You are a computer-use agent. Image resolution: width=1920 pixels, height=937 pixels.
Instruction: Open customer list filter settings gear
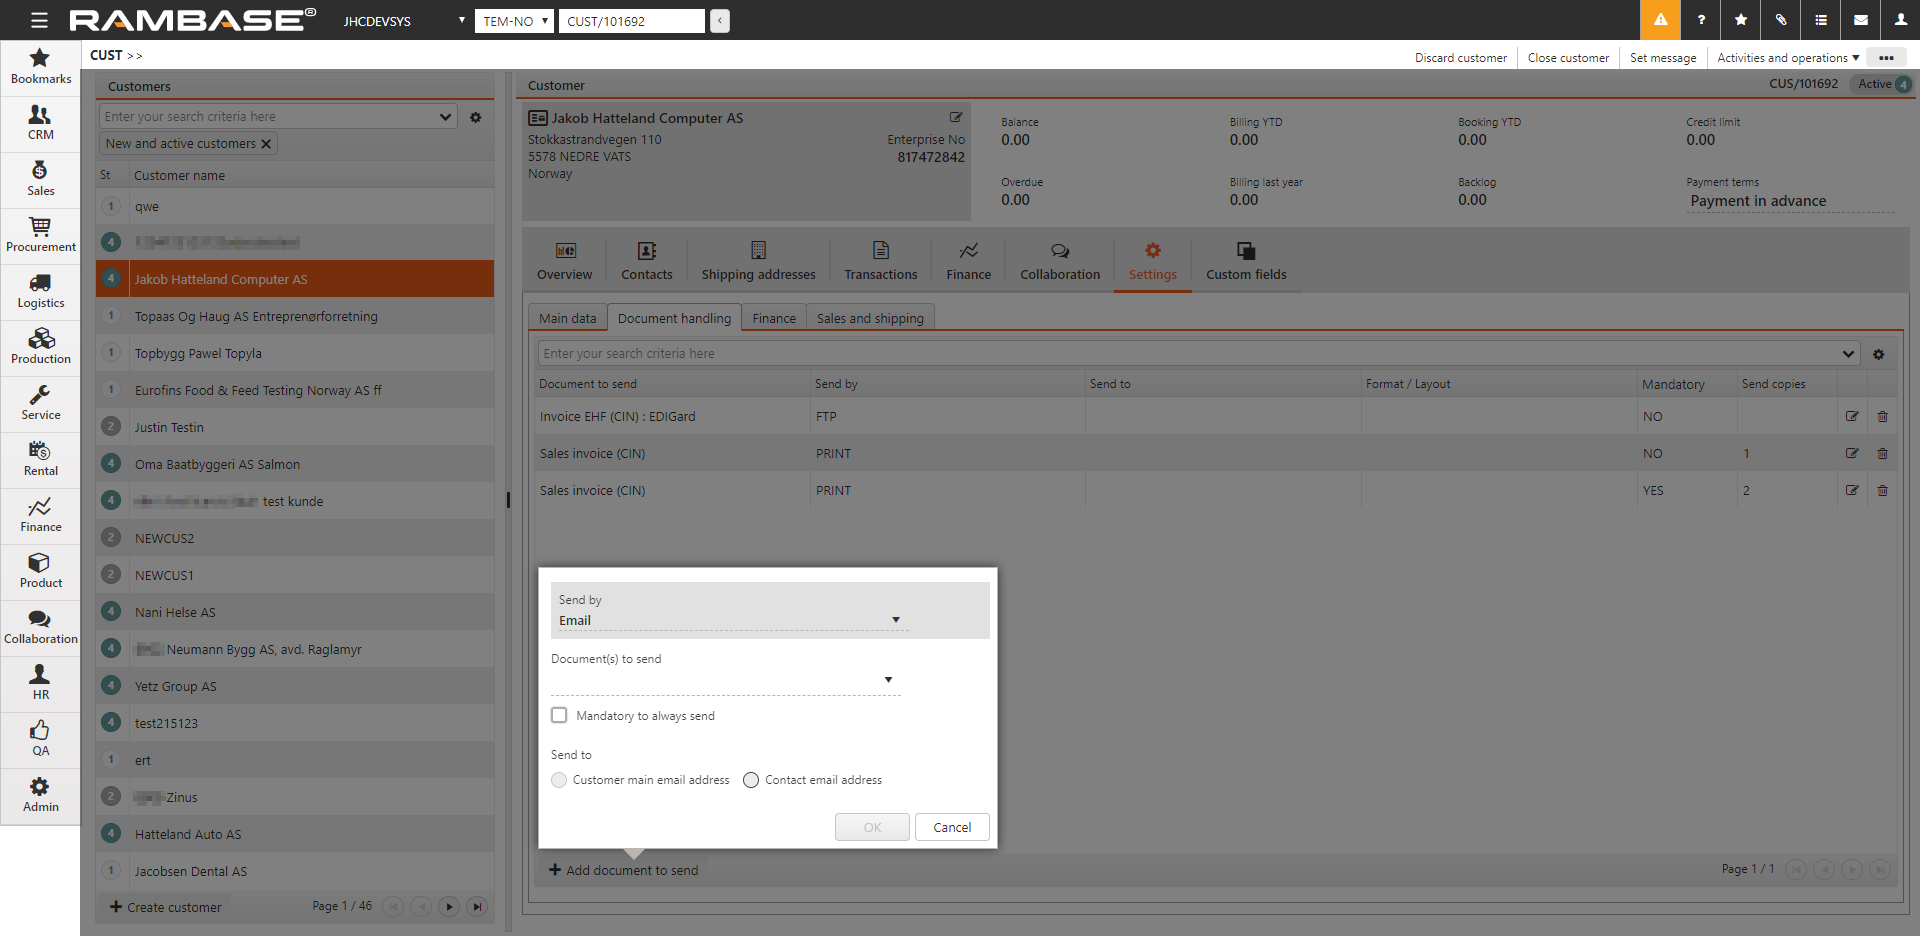coord(476,117)
